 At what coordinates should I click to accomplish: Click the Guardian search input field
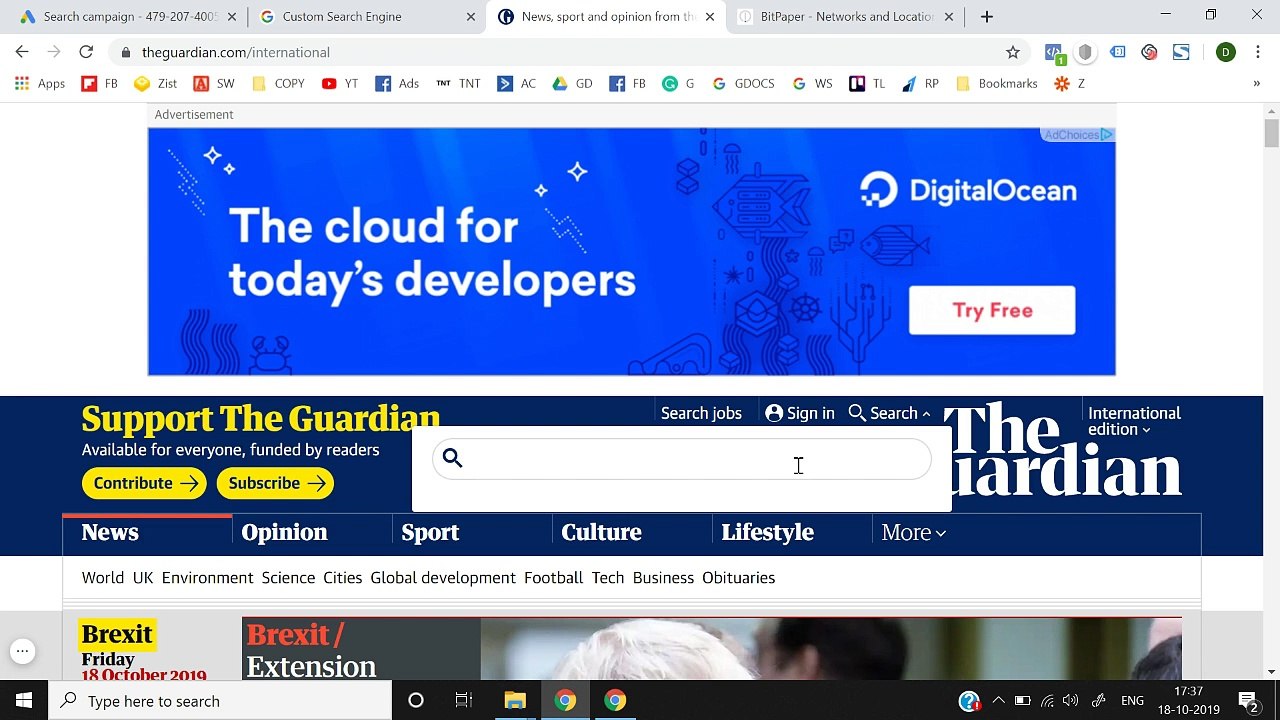682,459
